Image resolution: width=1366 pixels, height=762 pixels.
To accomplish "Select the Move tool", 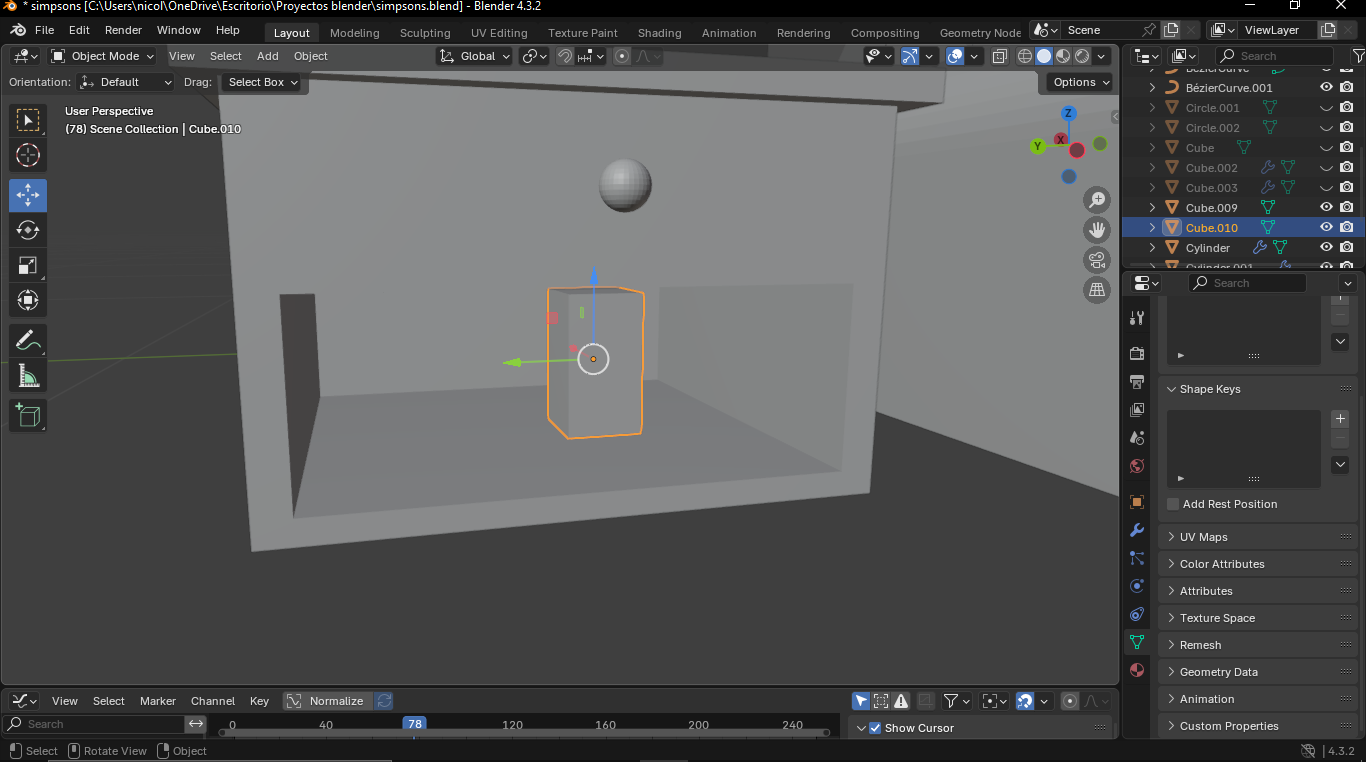I will tap(28, 195).
